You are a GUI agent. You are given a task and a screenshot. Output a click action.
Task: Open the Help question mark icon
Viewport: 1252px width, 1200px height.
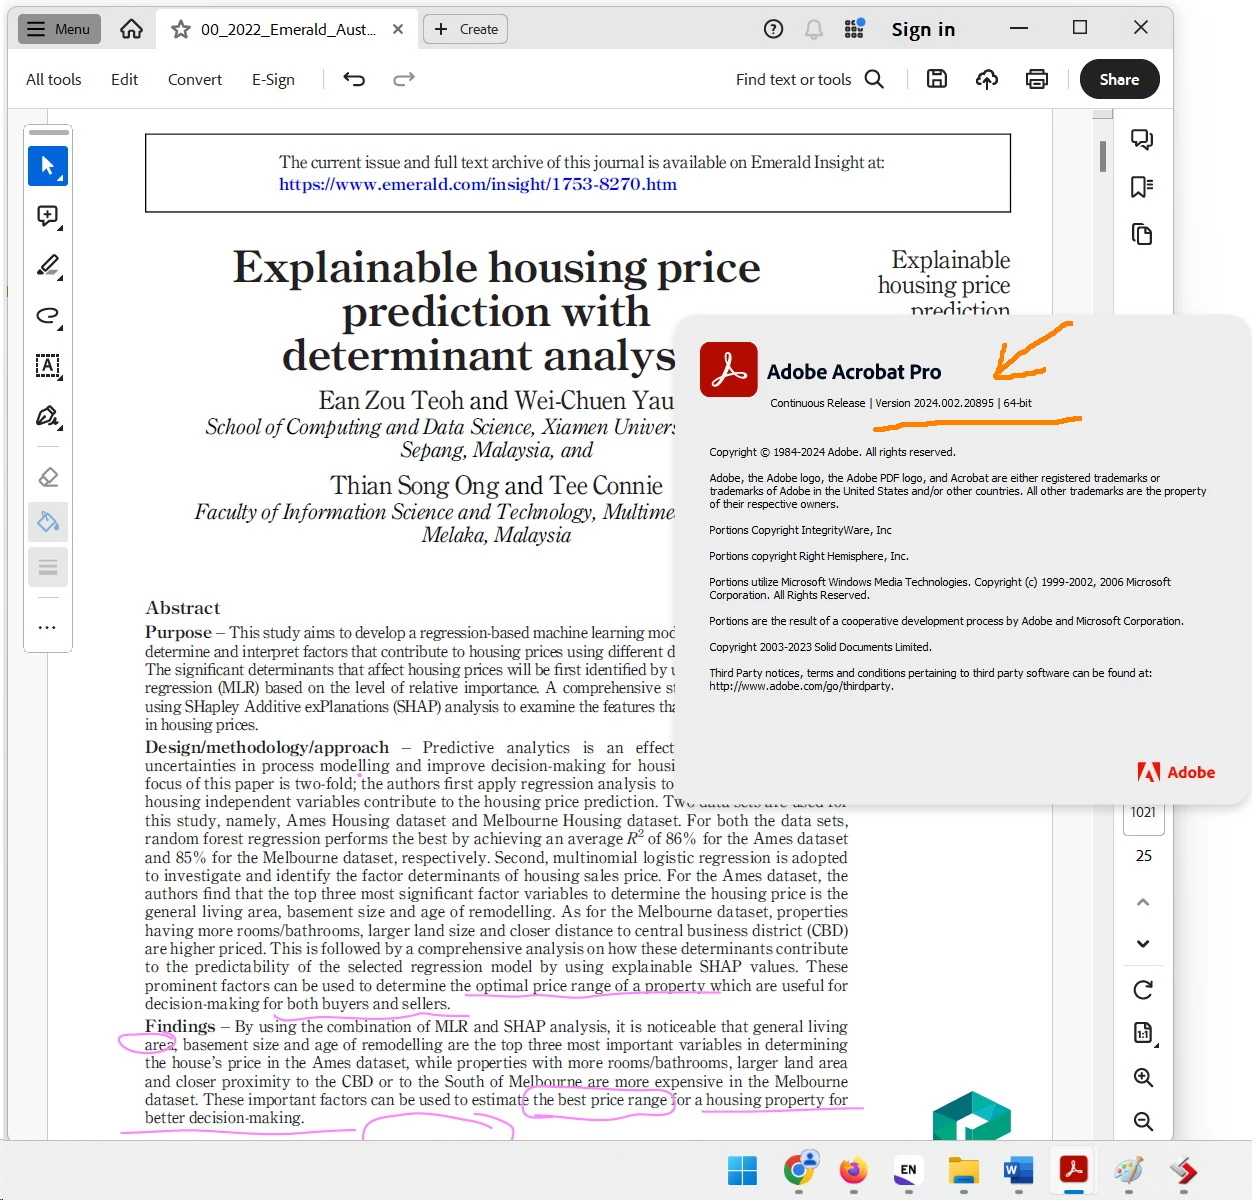773,29
